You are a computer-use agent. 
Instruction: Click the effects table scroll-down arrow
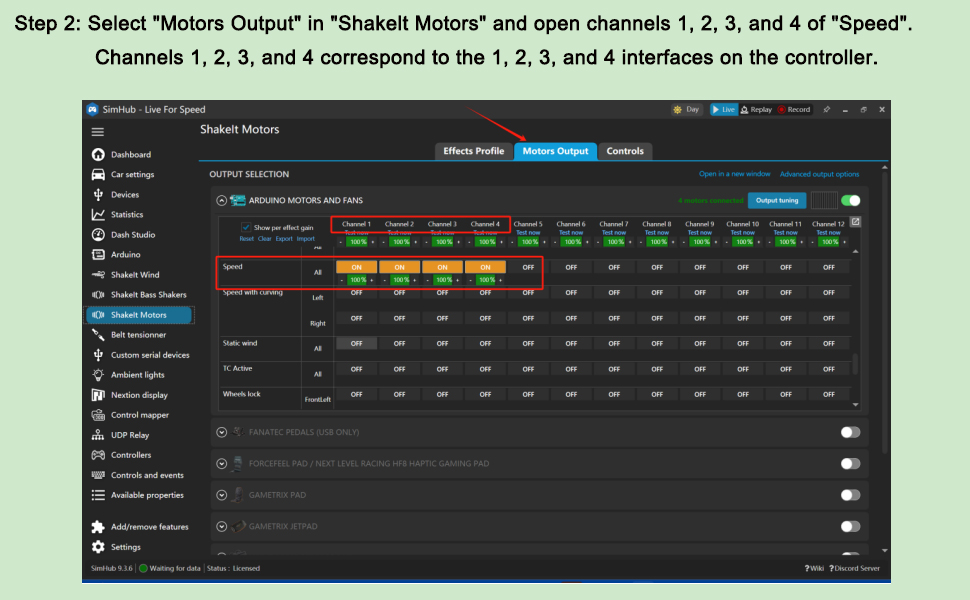click(x=856, y=405)
